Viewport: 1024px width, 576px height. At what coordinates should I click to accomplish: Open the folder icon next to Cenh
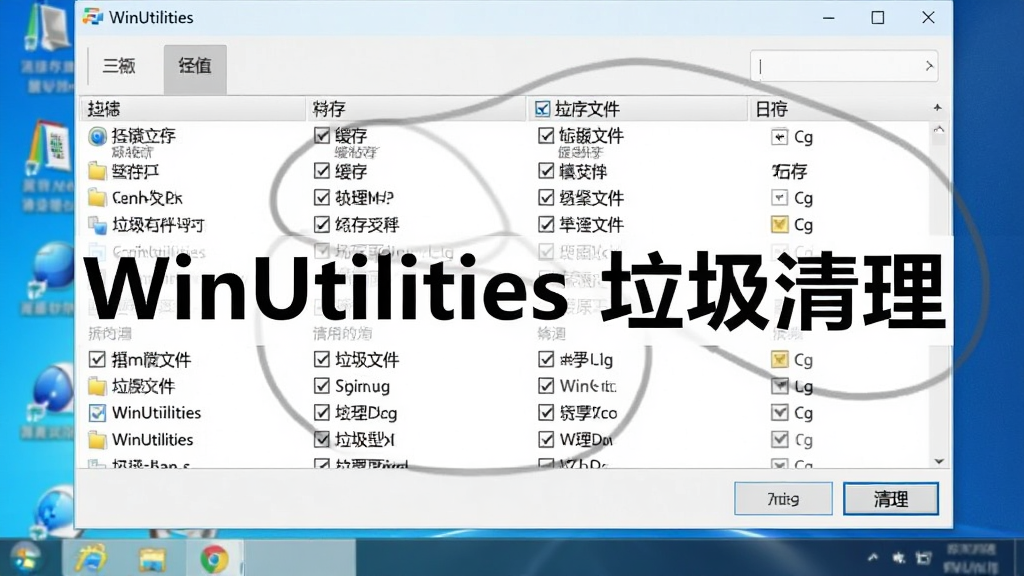coord(97,197)
